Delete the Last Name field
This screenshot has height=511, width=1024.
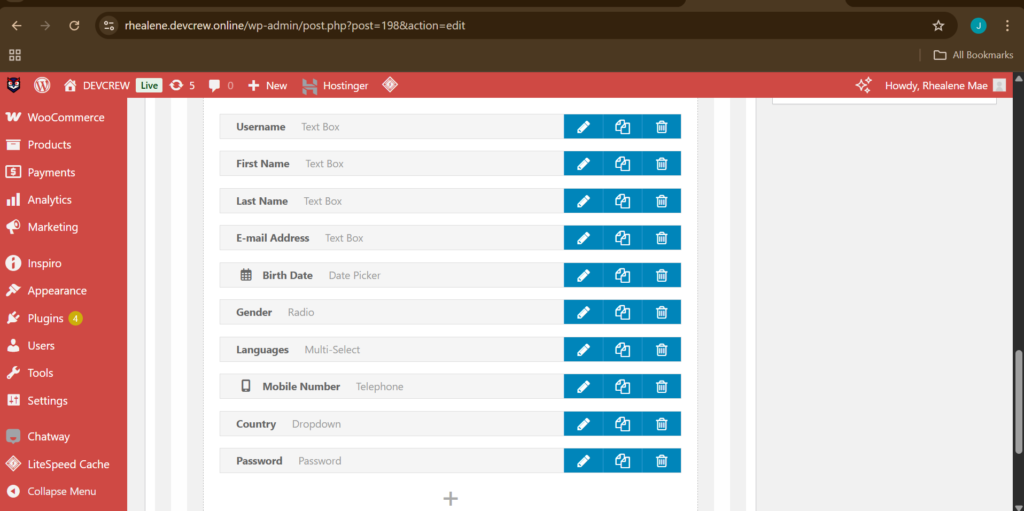(661, 201)
